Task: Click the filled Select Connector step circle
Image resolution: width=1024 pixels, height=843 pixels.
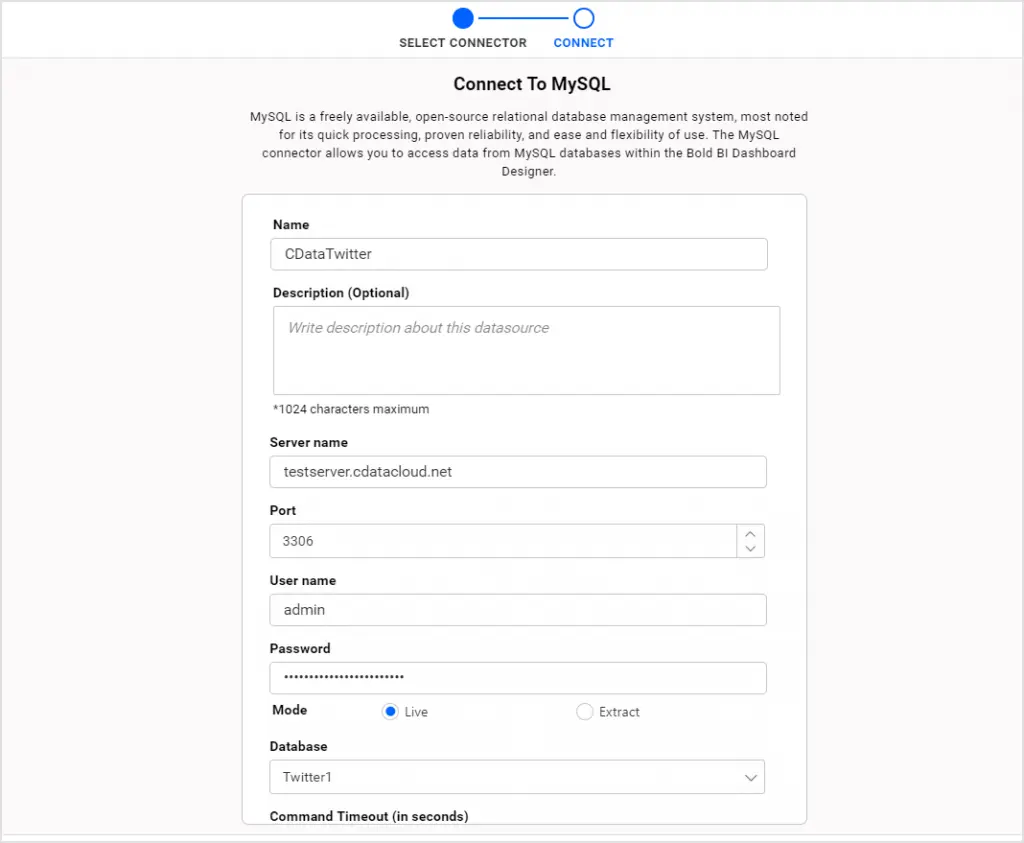Action: [462, 18]
